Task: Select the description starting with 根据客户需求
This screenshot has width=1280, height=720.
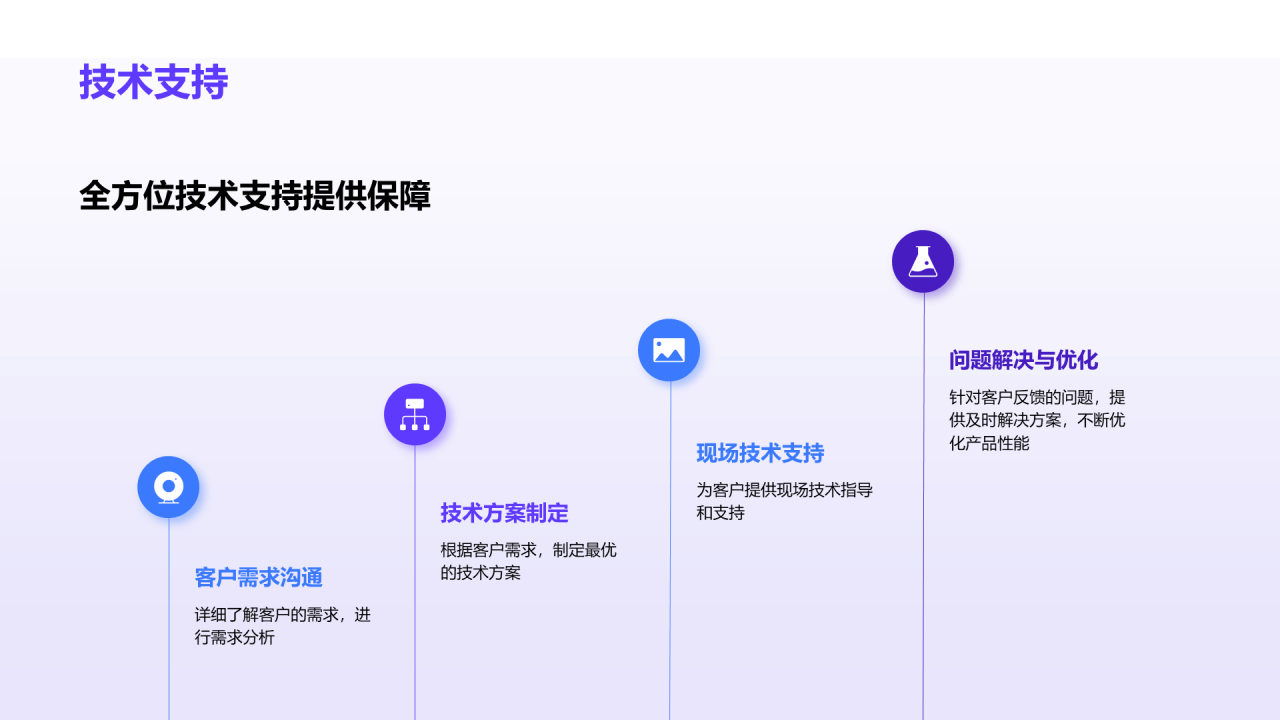Action: click(529, 561)
